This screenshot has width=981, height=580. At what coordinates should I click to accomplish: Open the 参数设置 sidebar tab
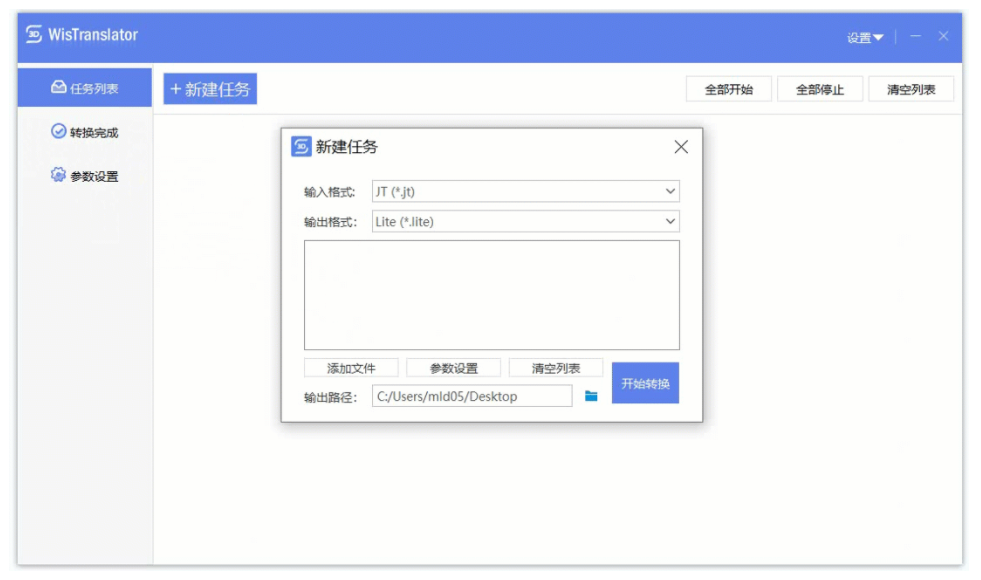click(84, 176)
